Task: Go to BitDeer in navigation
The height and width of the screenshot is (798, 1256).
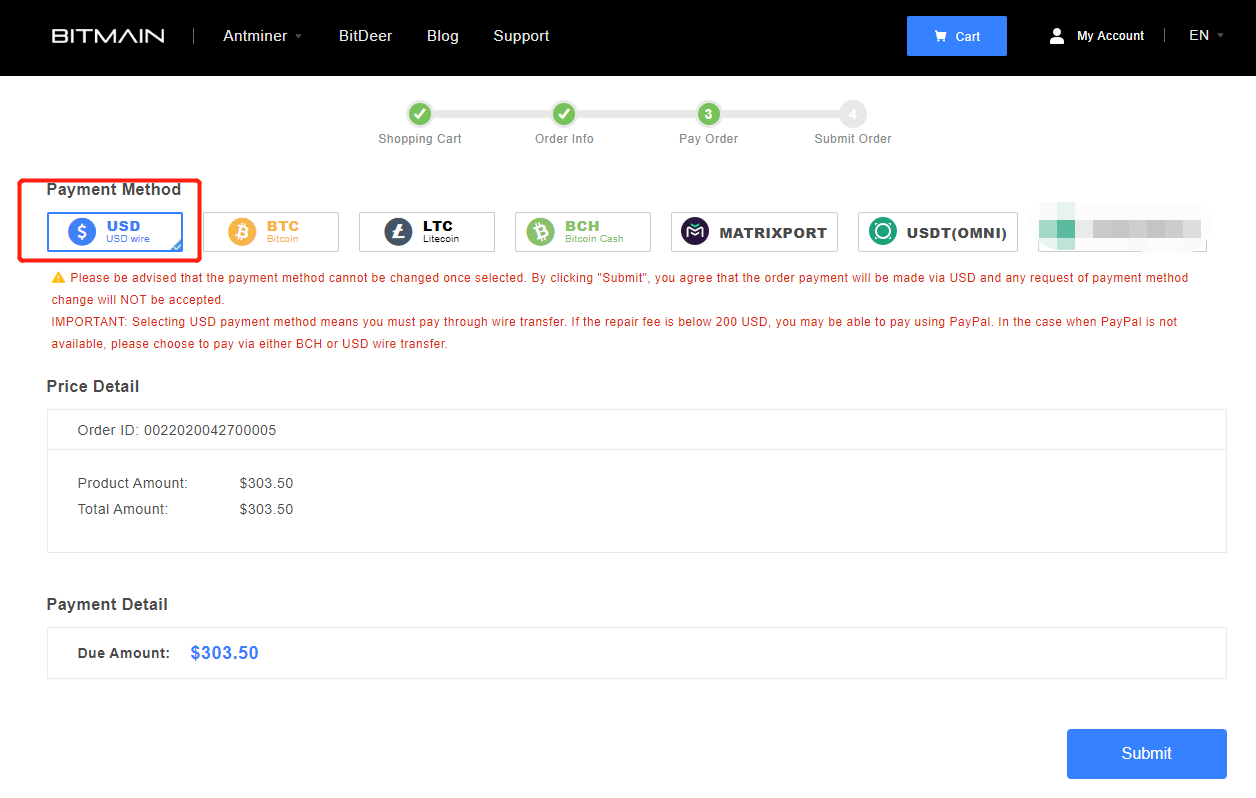Action: [x=366, y=36]
